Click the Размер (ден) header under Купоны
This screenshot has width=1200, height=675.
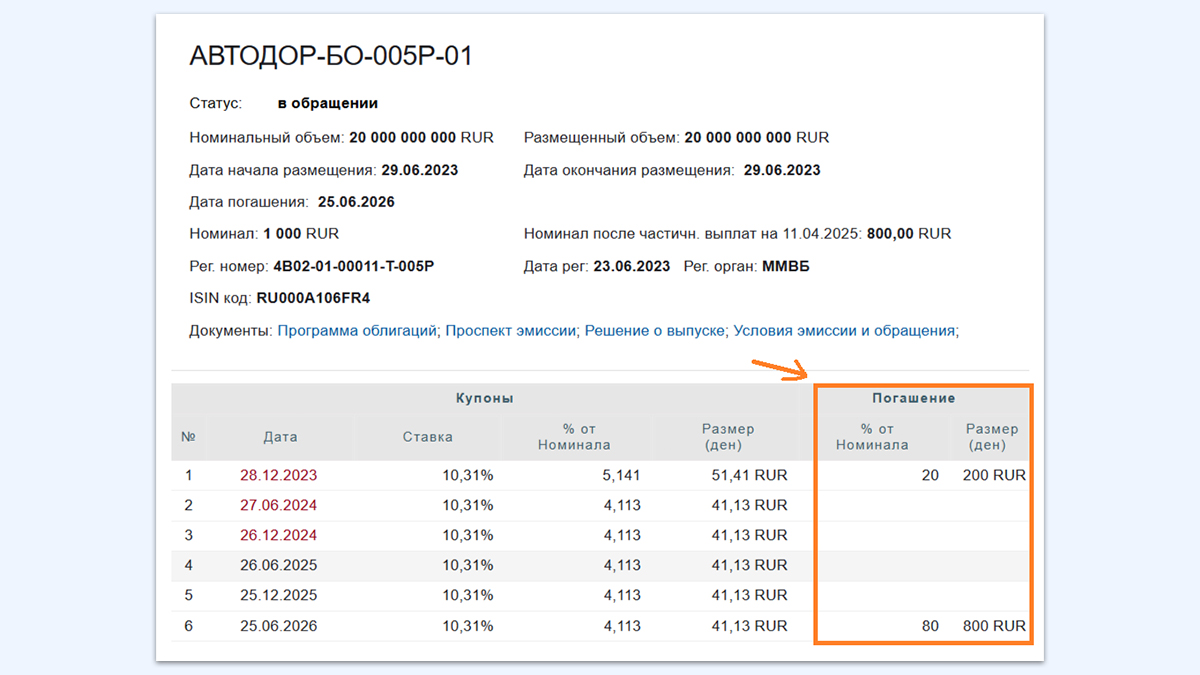[x=728, y=437]
